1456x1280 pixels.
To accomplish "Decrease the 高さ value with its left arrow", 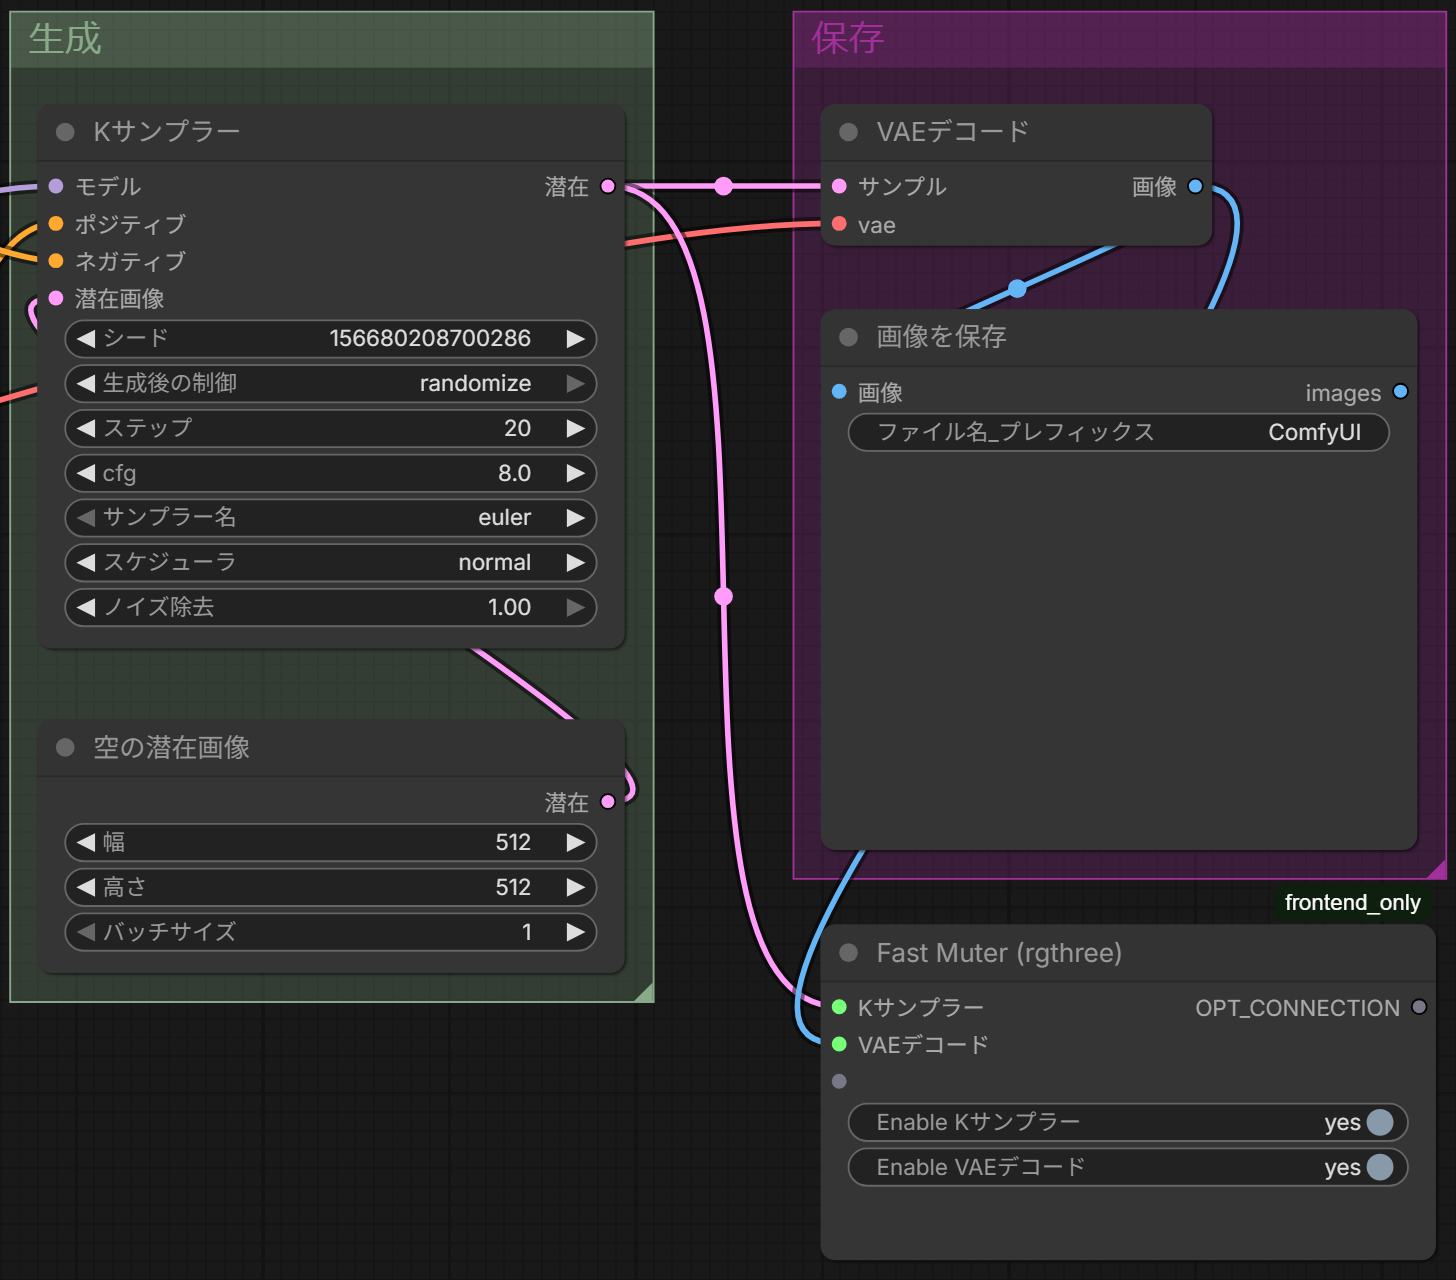I will coord(86,887).
